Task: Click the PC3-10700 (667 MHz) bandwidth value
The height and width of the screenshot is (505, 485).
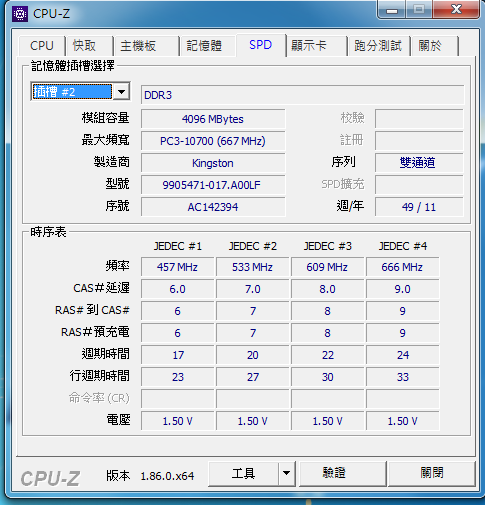Action: 213,141
